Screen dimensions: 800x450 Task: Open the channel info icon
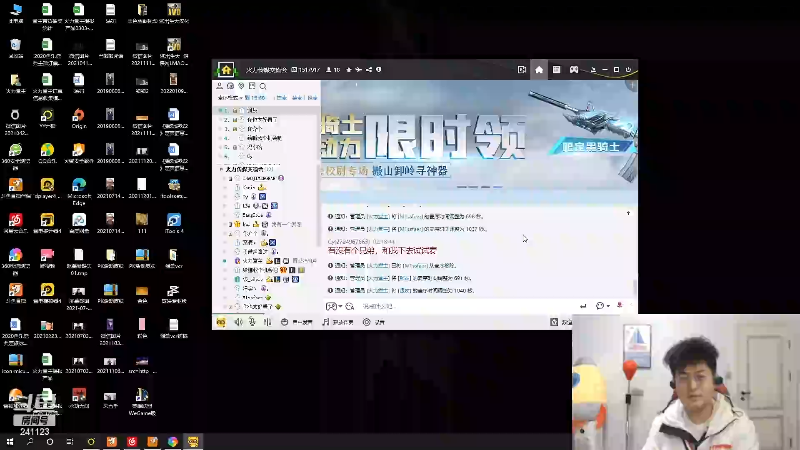379,70
